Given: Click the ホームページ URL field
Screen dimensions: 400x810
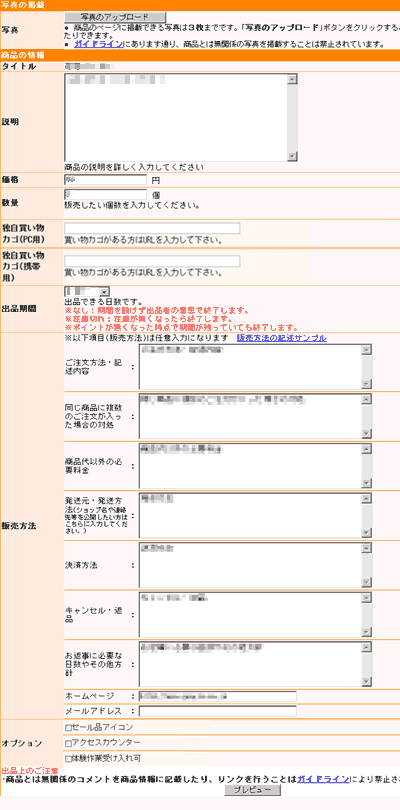Looking at the screenshot, I should click(x=218, y=696).
